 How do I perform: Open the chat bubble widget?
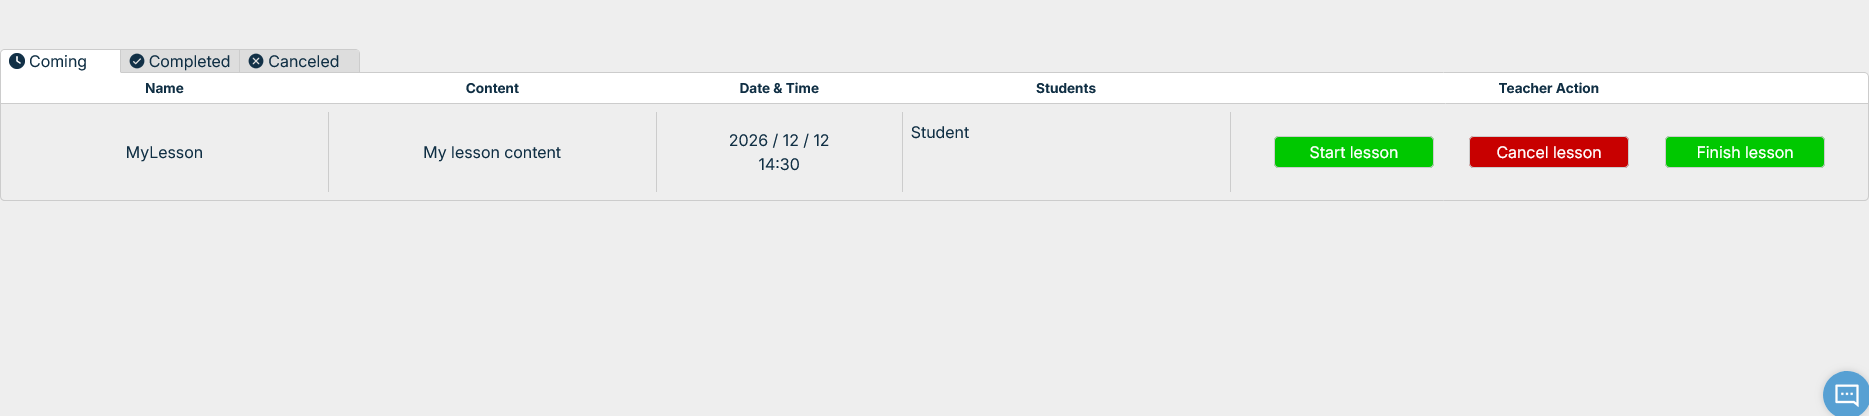[1846, 394]
